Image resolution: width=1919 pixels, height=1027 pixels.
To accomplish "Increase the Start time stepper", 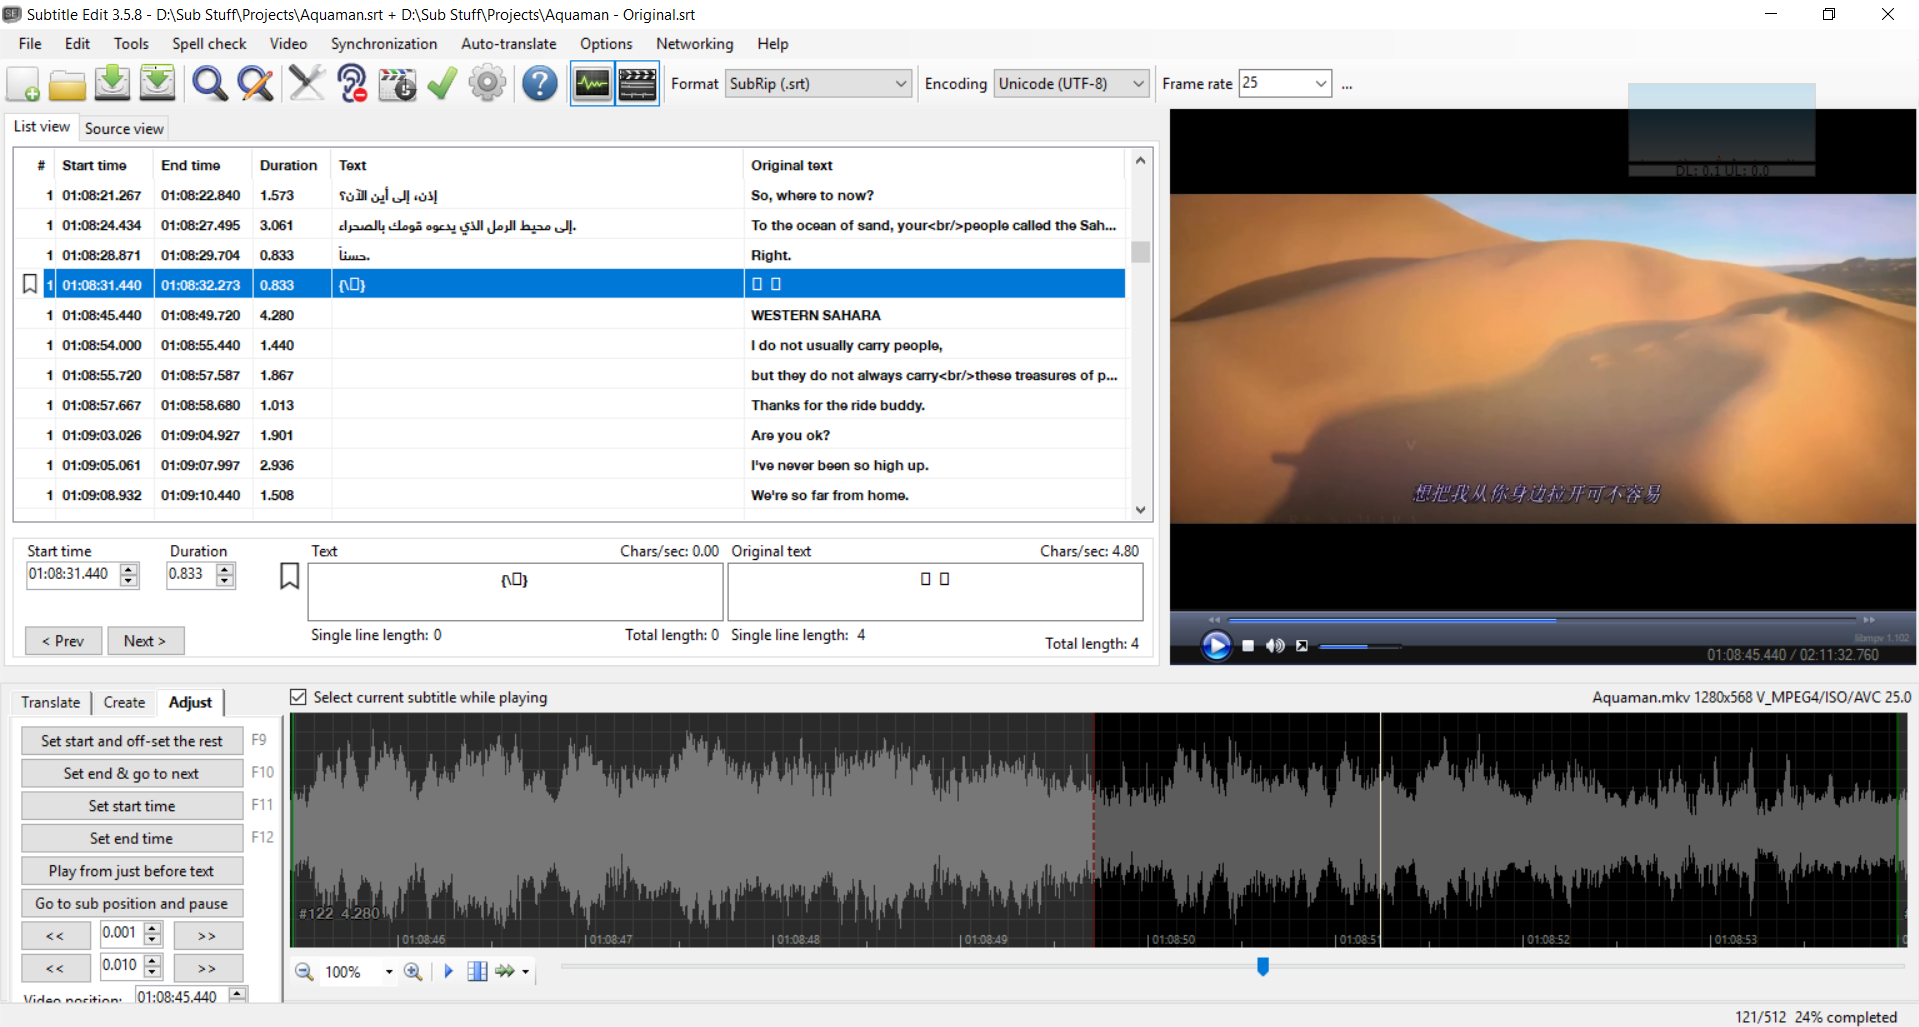I will [x=129, y=569].
